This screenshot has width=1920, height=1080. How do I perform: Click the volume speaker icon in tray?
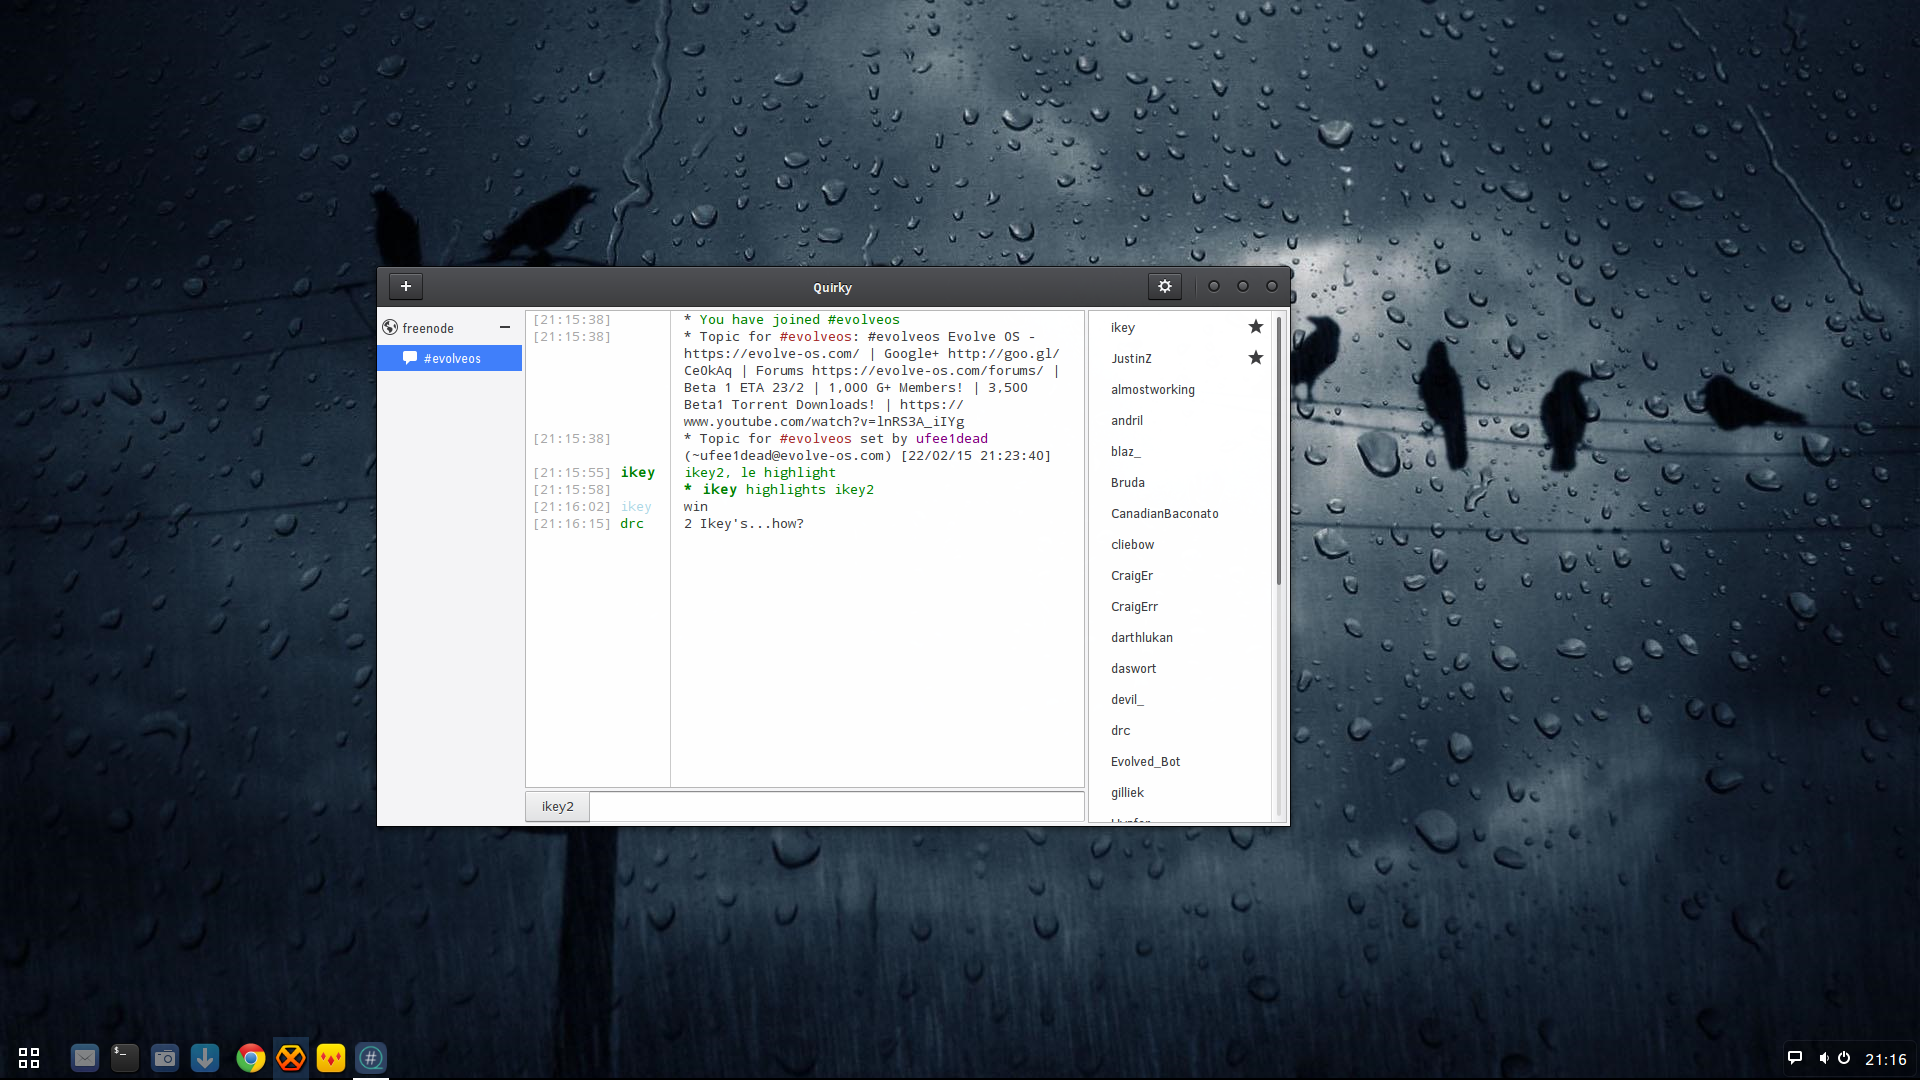click(x=1823, y=1058)
